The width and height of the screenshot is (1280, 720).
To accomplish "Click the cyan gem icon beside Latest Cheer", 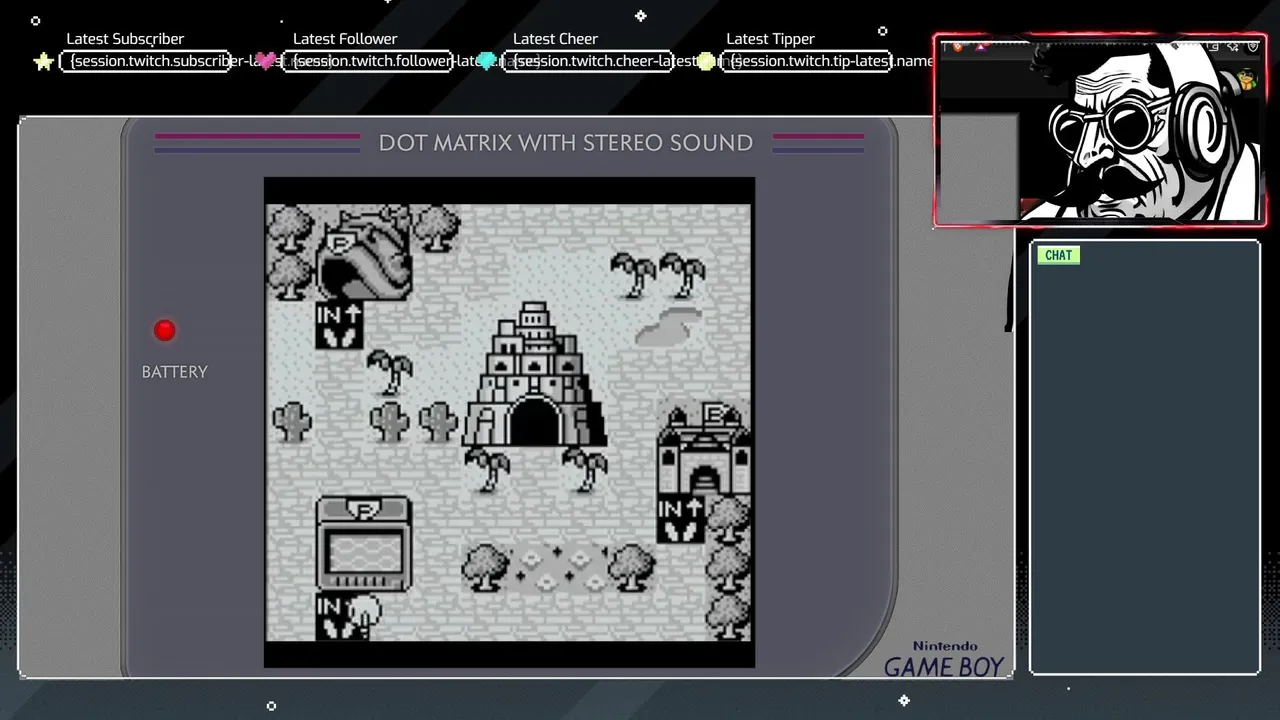I will pyautogui.click(x=487, y=62).
